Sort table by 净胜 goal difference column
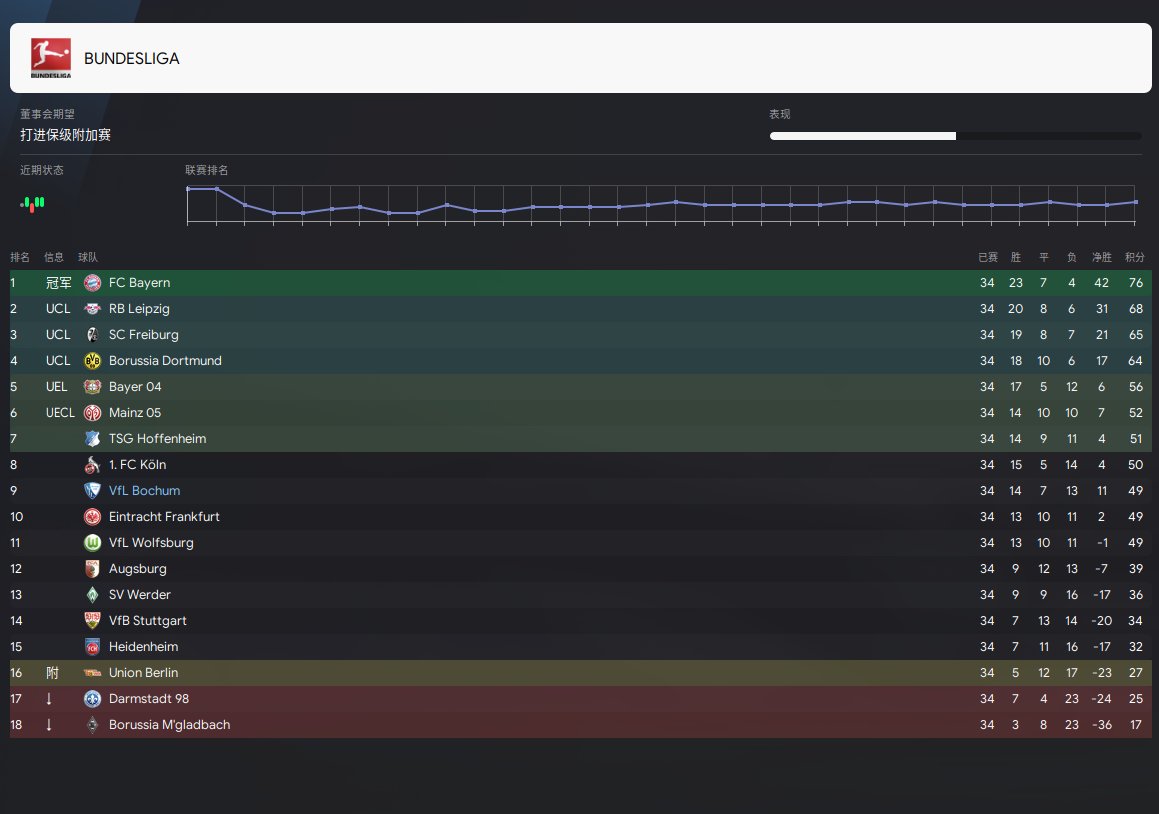The width and height of the screenshot is (1159, 814). [1101, 258]
